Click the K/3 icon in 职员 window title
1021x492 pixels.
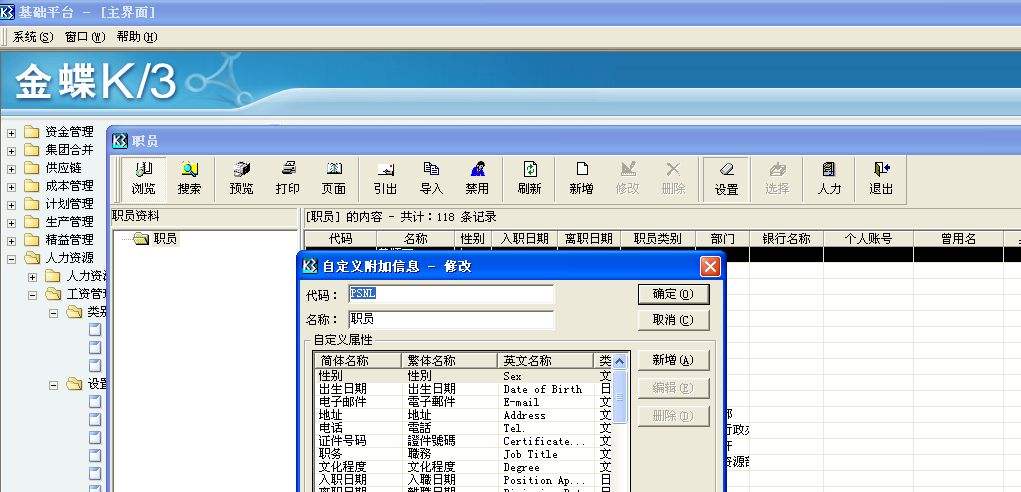pyautogui.click(x=120, y=141)
